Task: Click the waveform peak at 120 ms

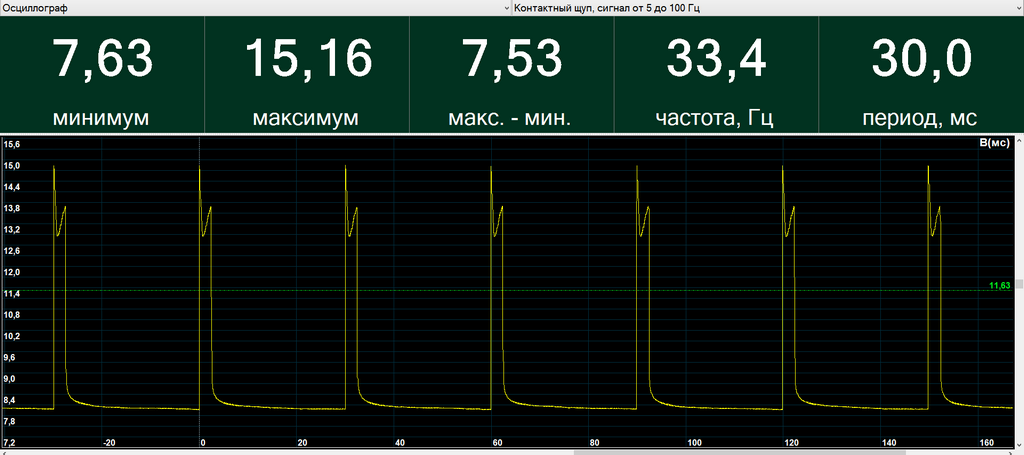Action: click(x=783, y=168)
